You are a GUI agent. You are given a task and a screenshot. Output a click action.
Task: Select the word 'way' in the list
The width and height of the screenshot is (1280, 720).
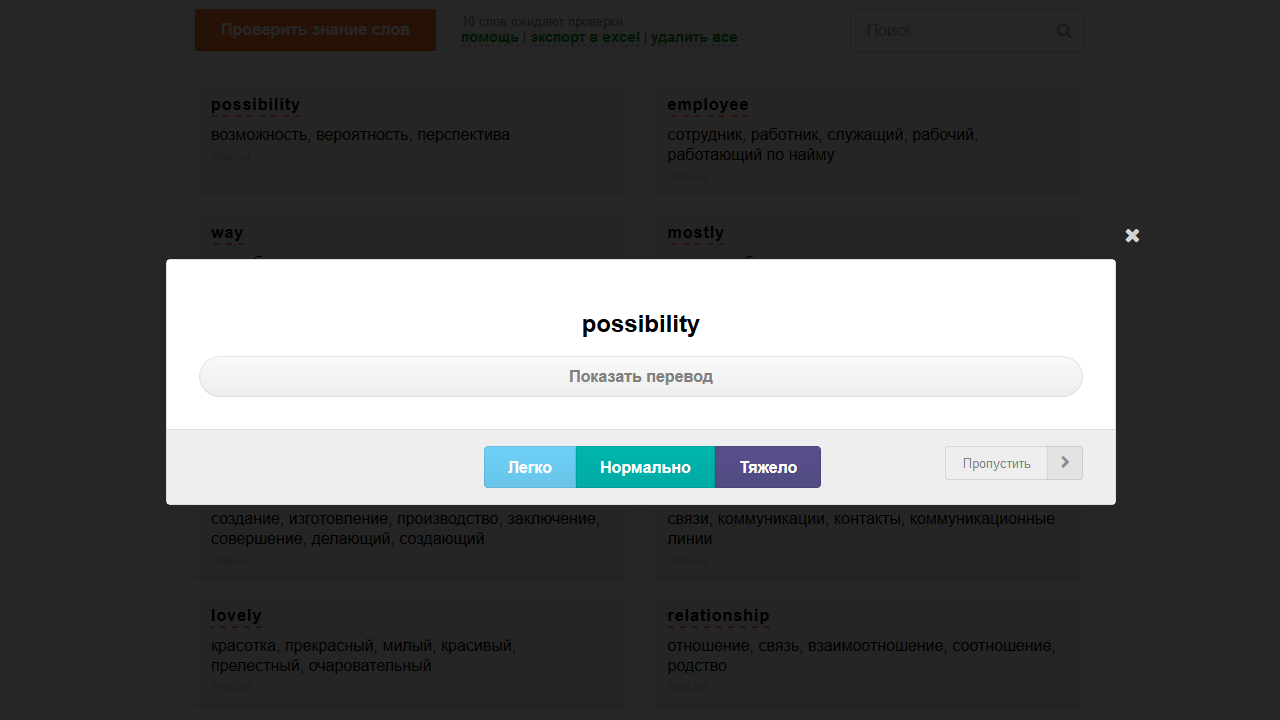point(227,233)
